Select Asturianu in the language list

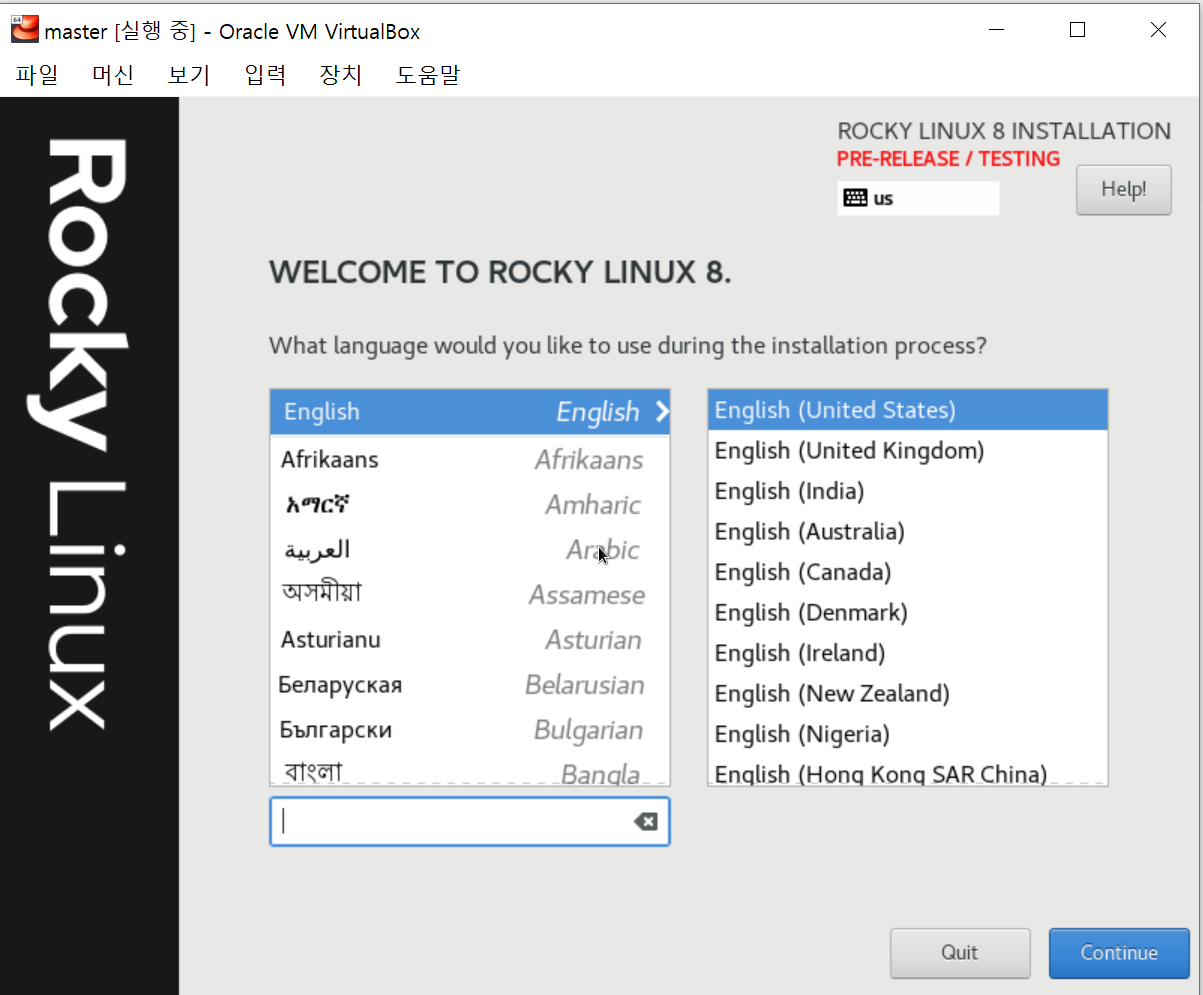[470, 640]
